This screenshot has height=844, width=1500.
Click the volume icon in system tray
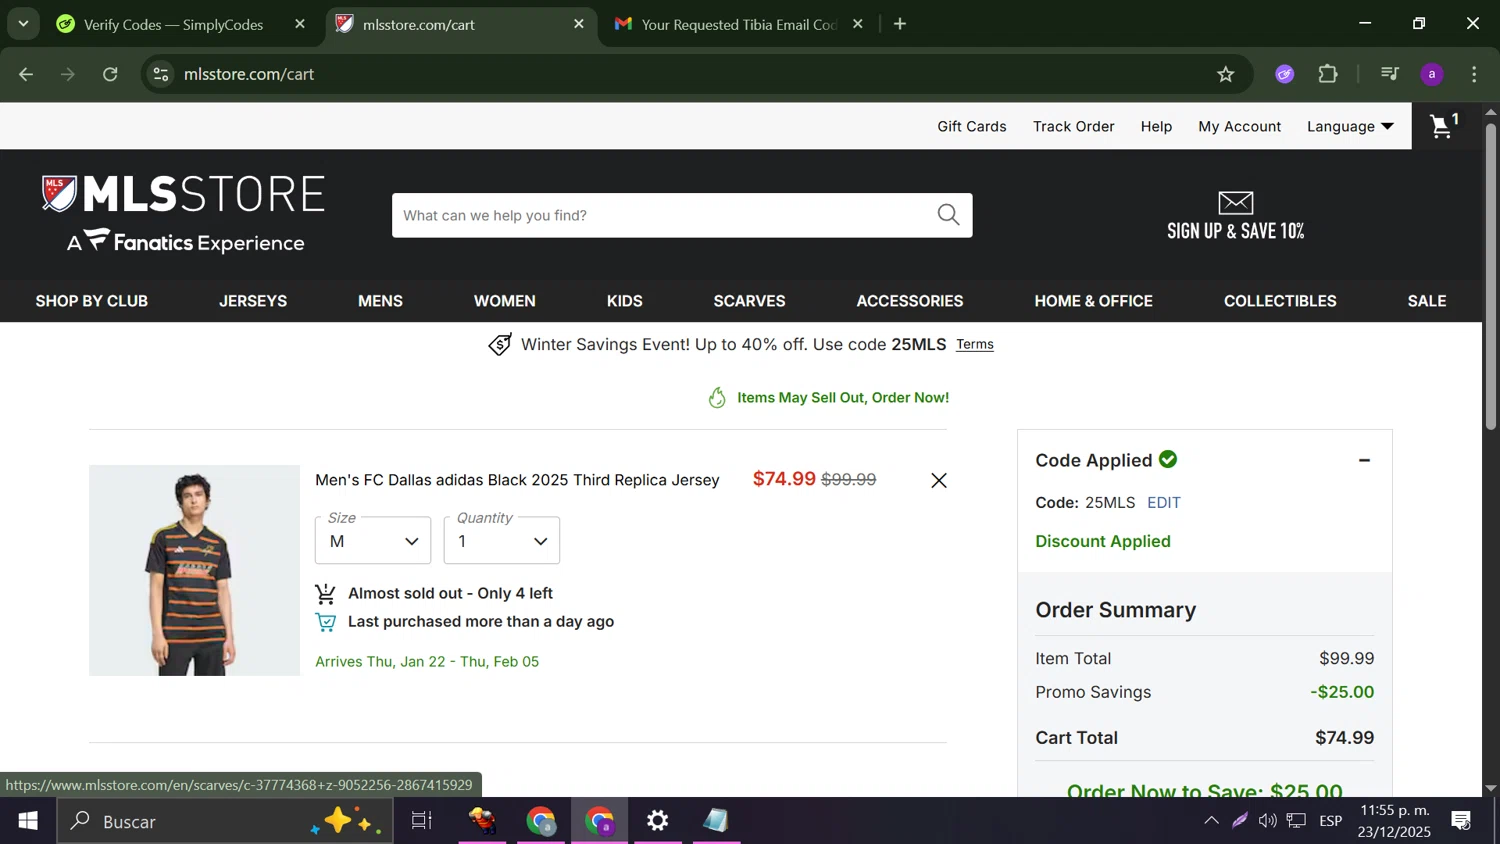pyautogui.click(x=1268, y=821)
